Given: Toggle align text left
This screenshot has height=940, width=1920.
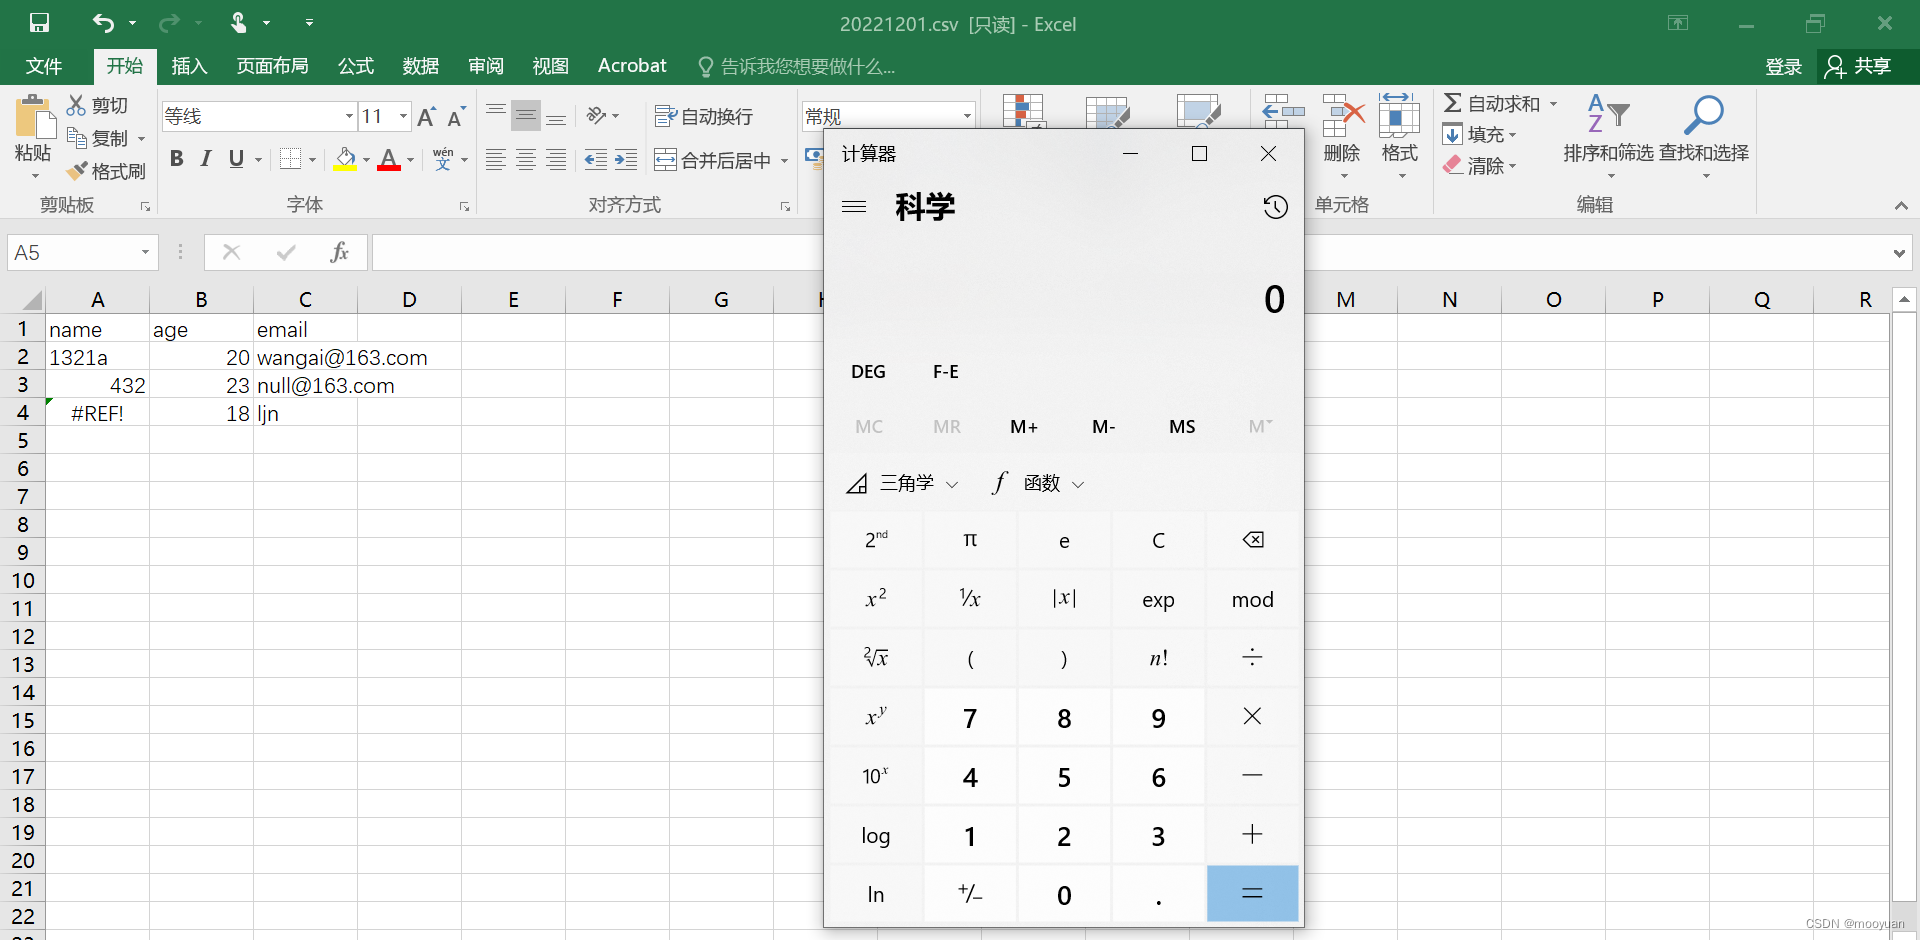Looking at the screenshot, I should (496, 160).
